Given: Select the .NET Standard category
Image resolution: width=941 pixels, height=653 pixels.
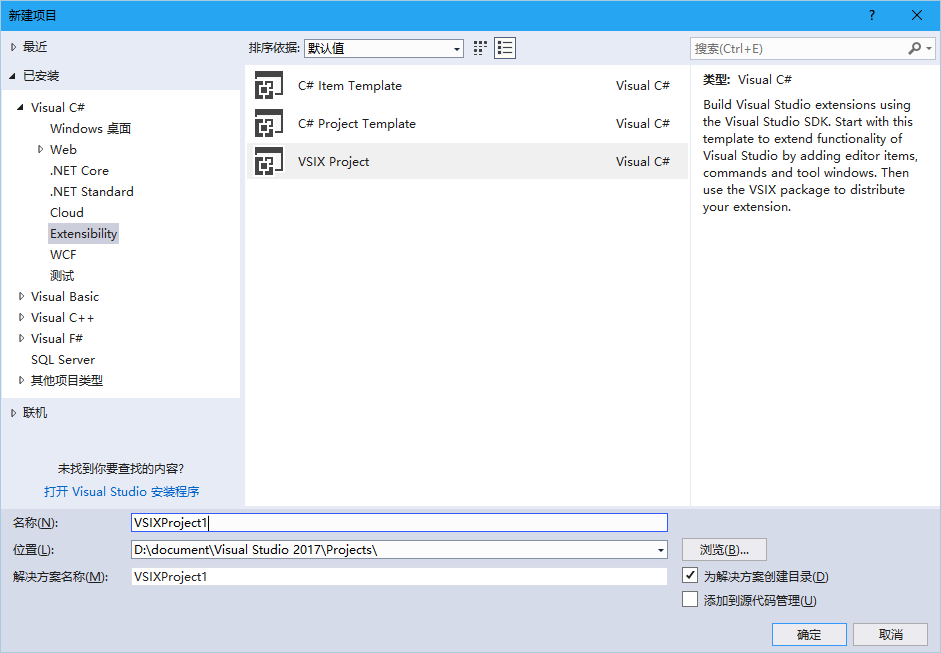Looking at the screenshot, I should click(x=92, y=191).
